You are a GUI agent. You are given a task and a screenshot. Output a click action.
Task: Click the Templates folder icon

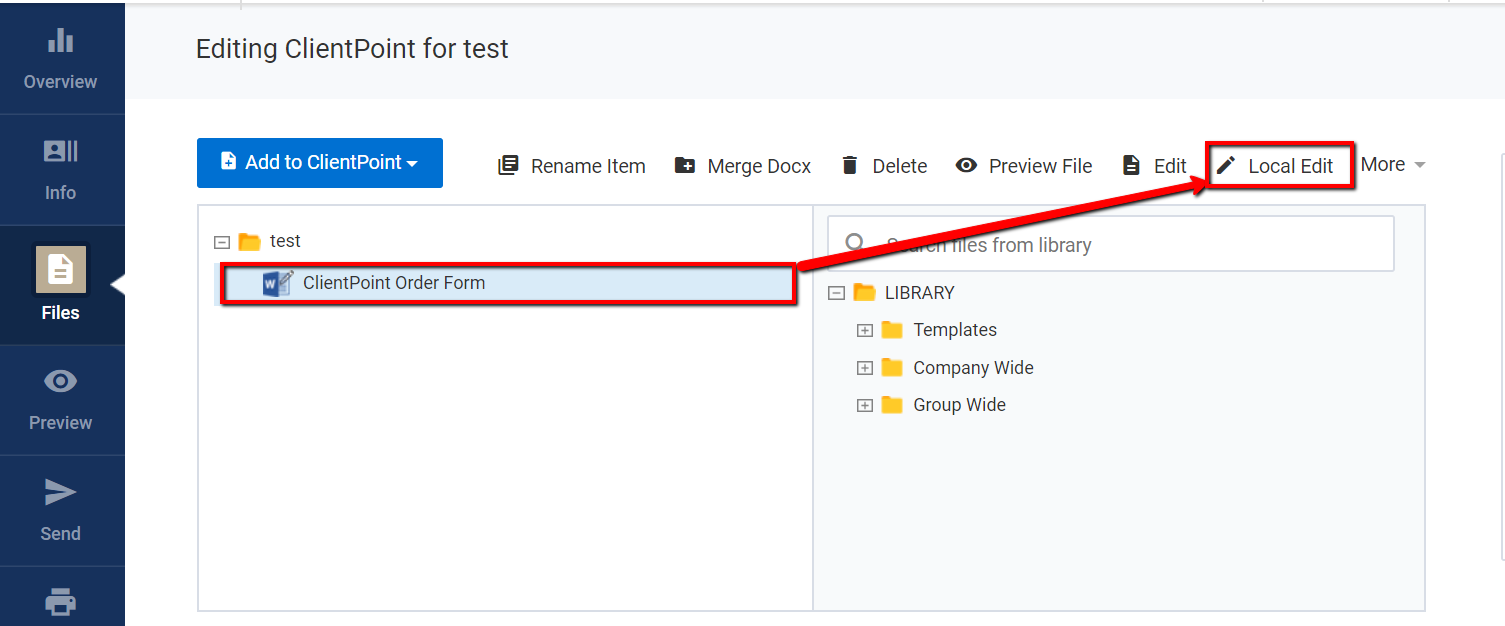pyautogui.click(x=892, y=330)
